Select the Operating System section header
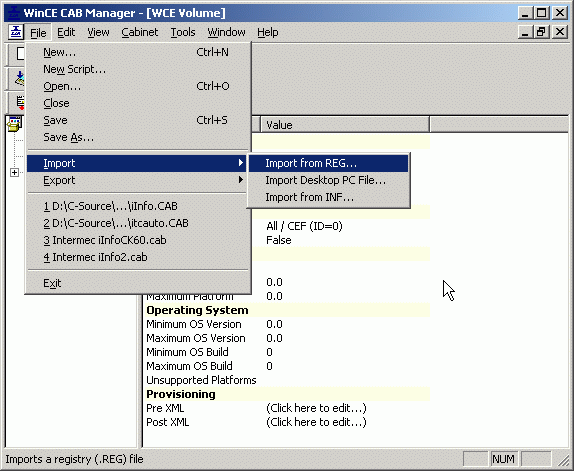This screenshot has width=574, height=471. [x=197, y=310]
